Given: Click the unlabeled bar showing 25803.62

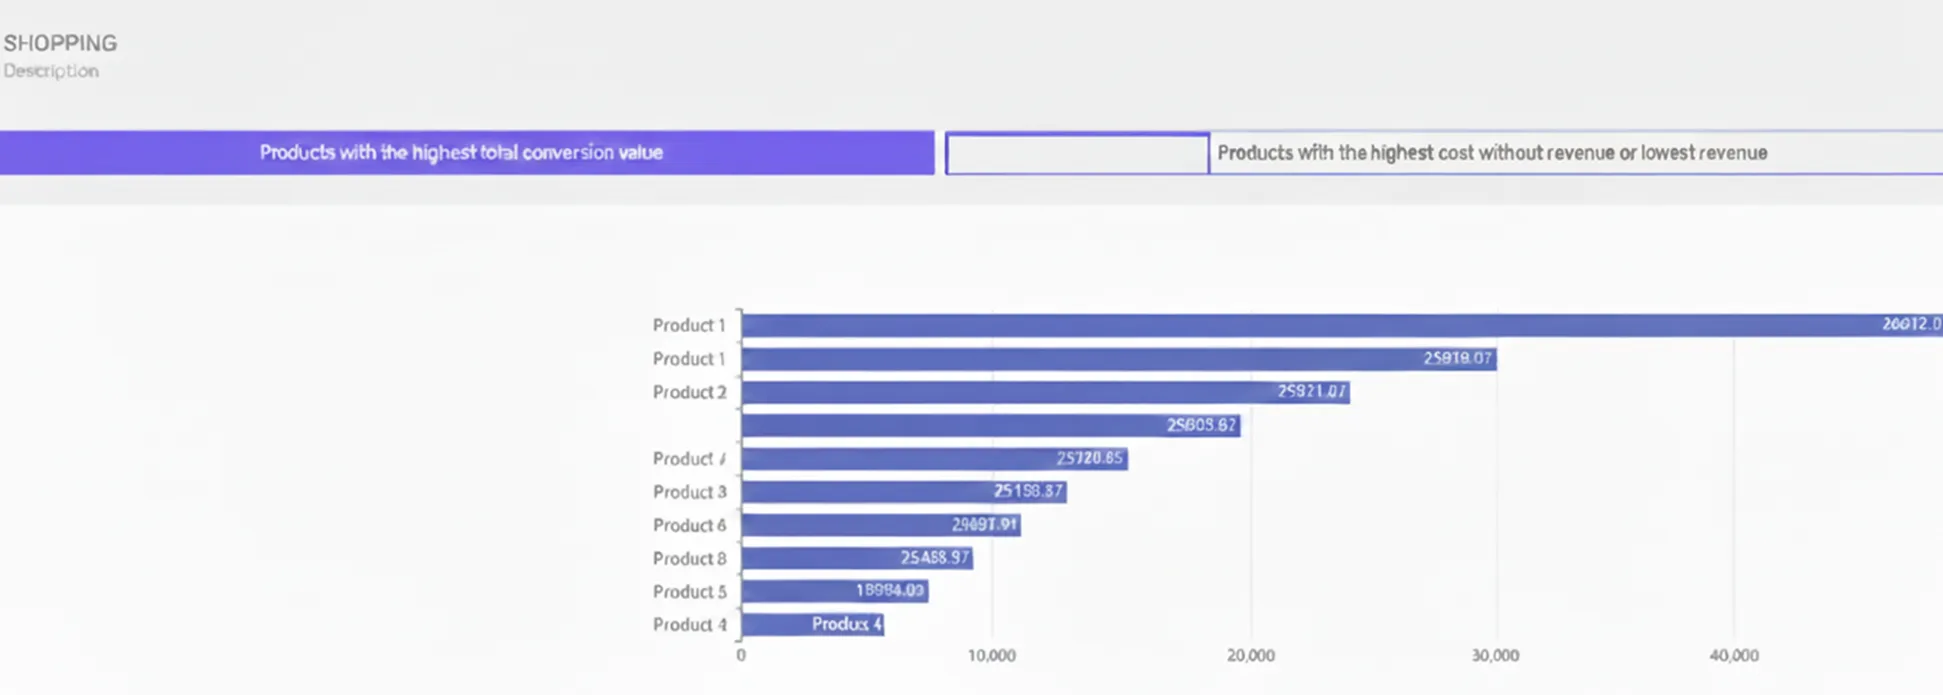Looking at the screenshot, I should (990, 425).
